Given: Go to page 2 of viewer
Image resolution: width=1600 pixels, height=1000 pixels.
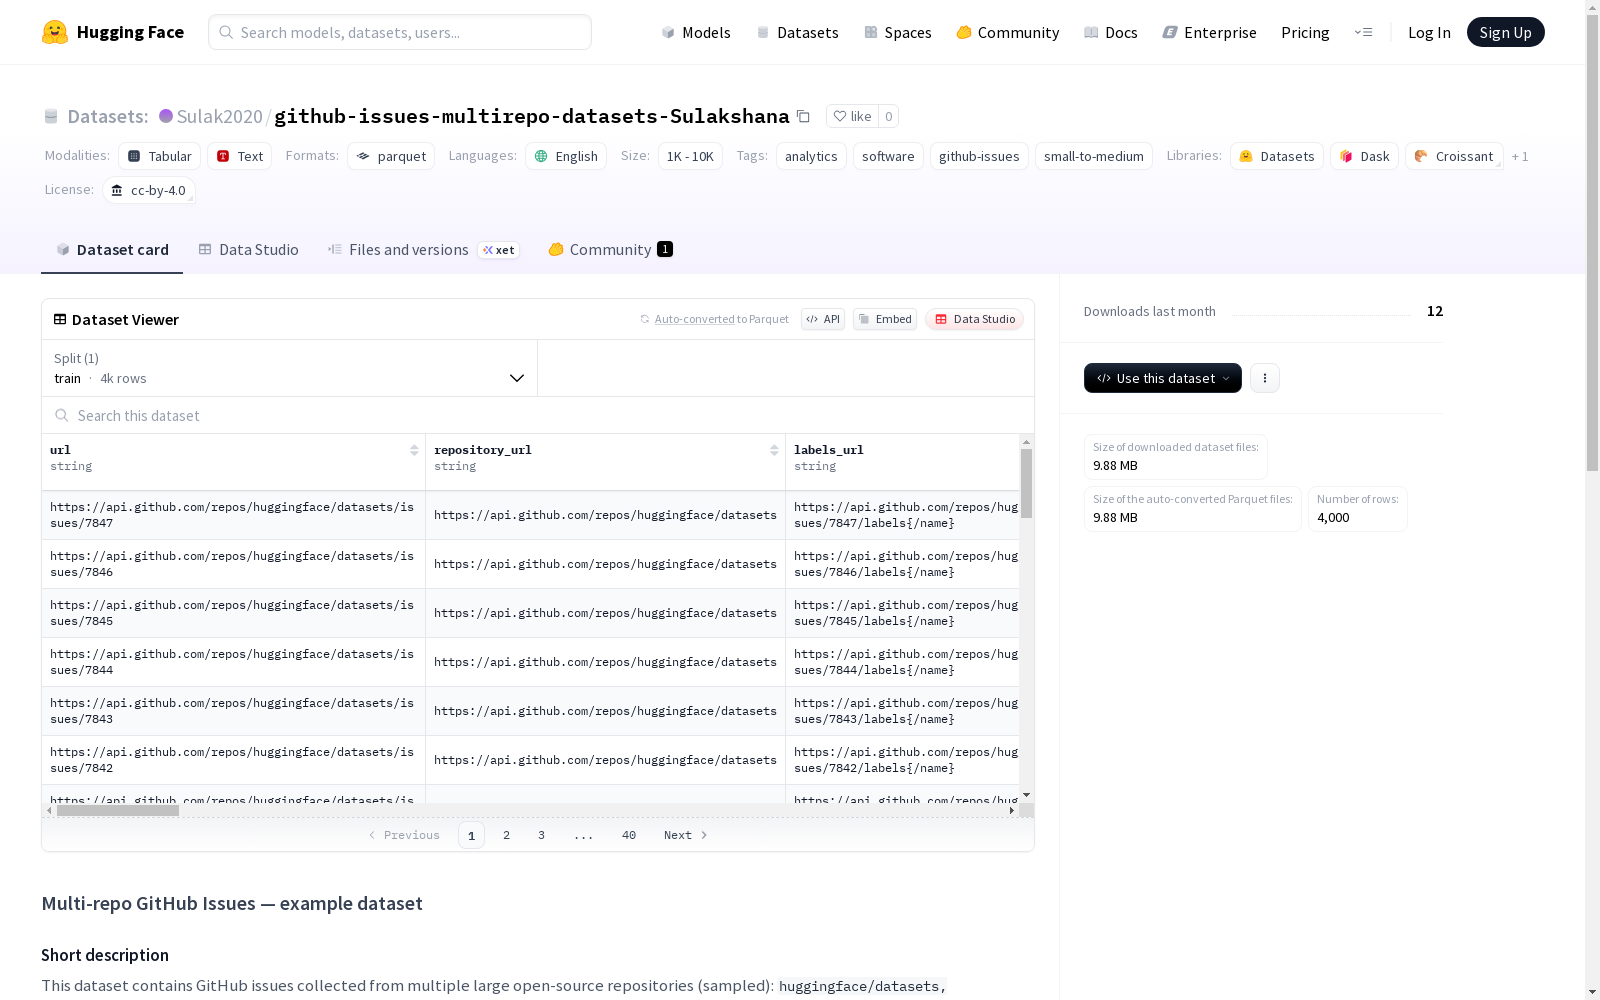Looking at the screenshot, I should pos(506,835).
